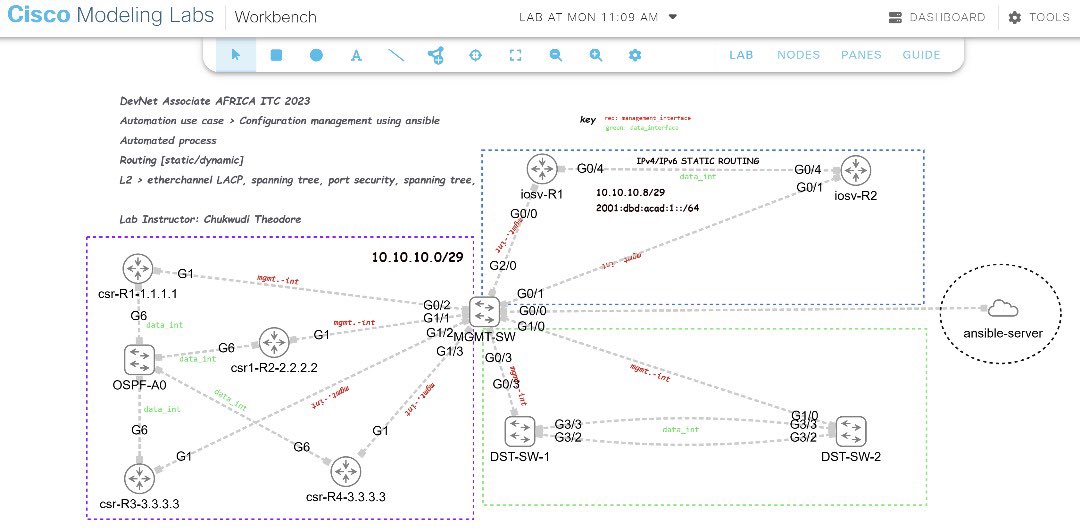Click the center-on-target crosshair icon
The image size is (1080, 530).
[475, 55]
